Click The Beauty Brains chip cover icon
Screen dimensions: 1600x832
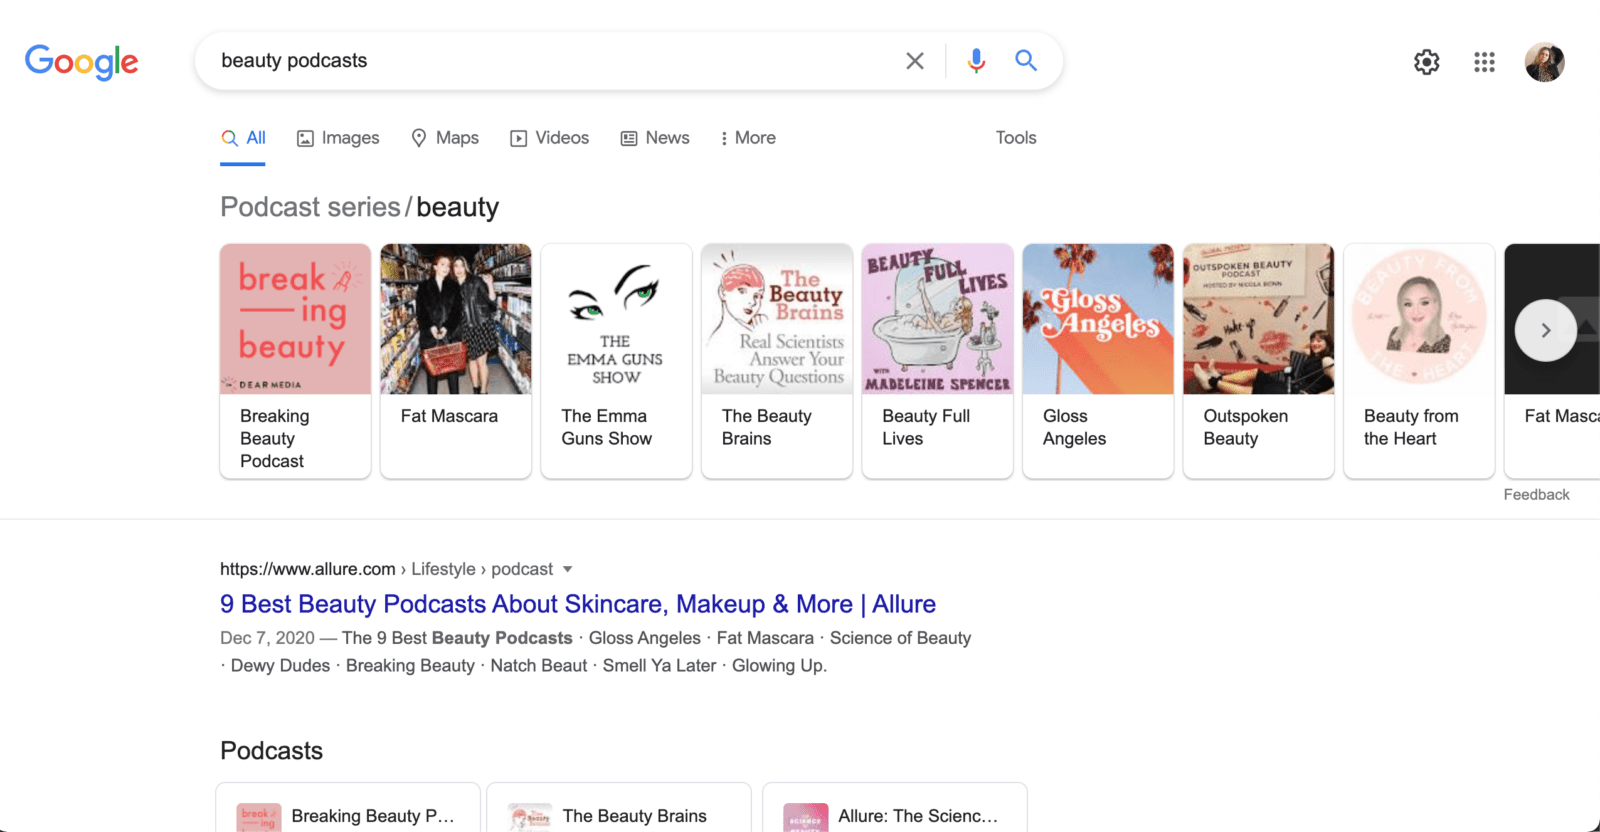pos(530,818)
